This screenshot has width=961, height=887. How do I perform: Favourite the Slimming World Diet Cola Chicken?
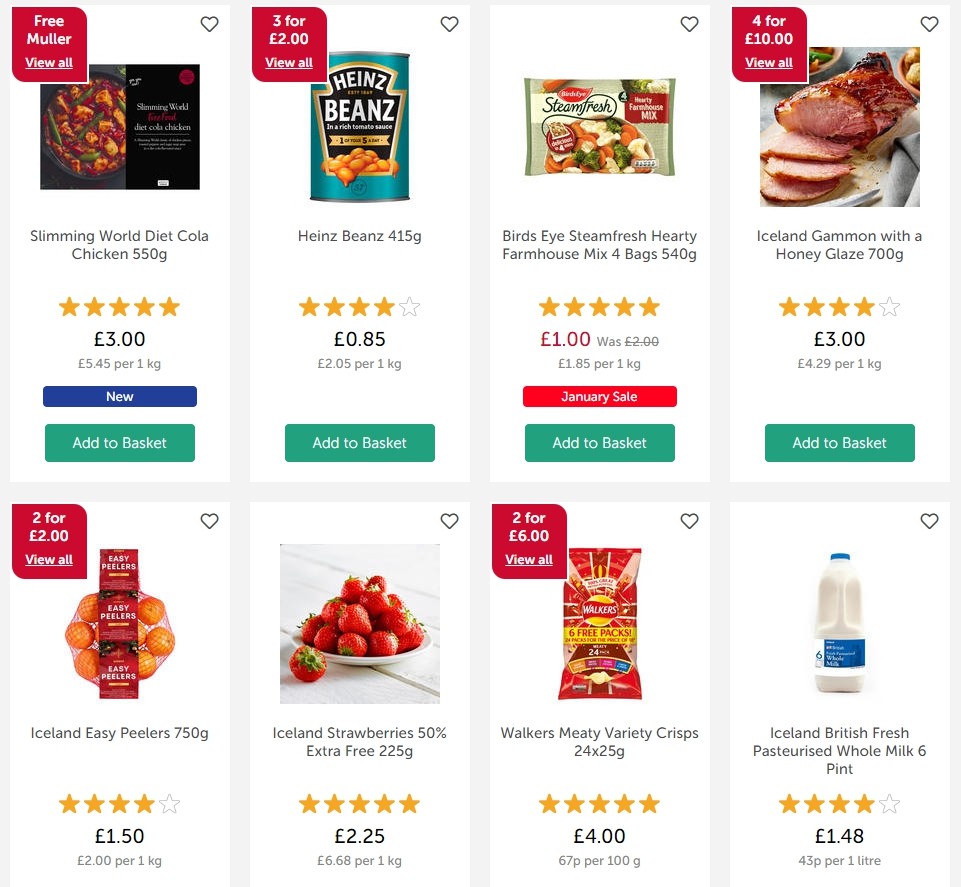click(209, 24)
